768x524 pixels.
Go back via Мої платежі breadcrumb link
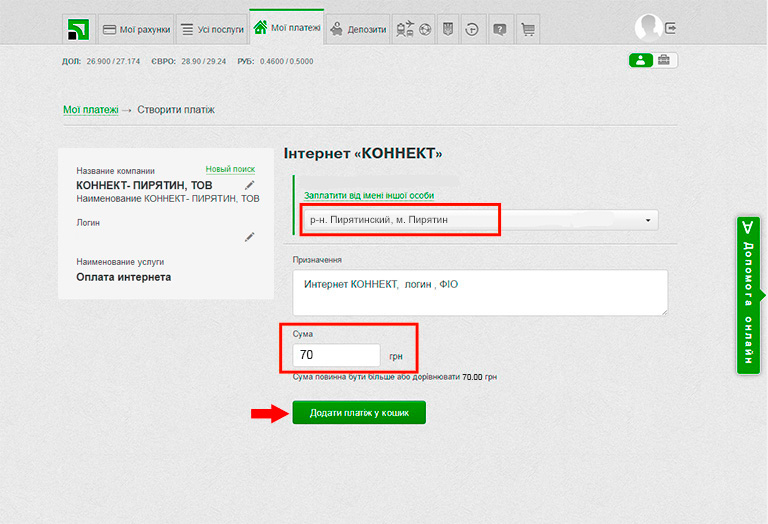(x=91, y=110)
